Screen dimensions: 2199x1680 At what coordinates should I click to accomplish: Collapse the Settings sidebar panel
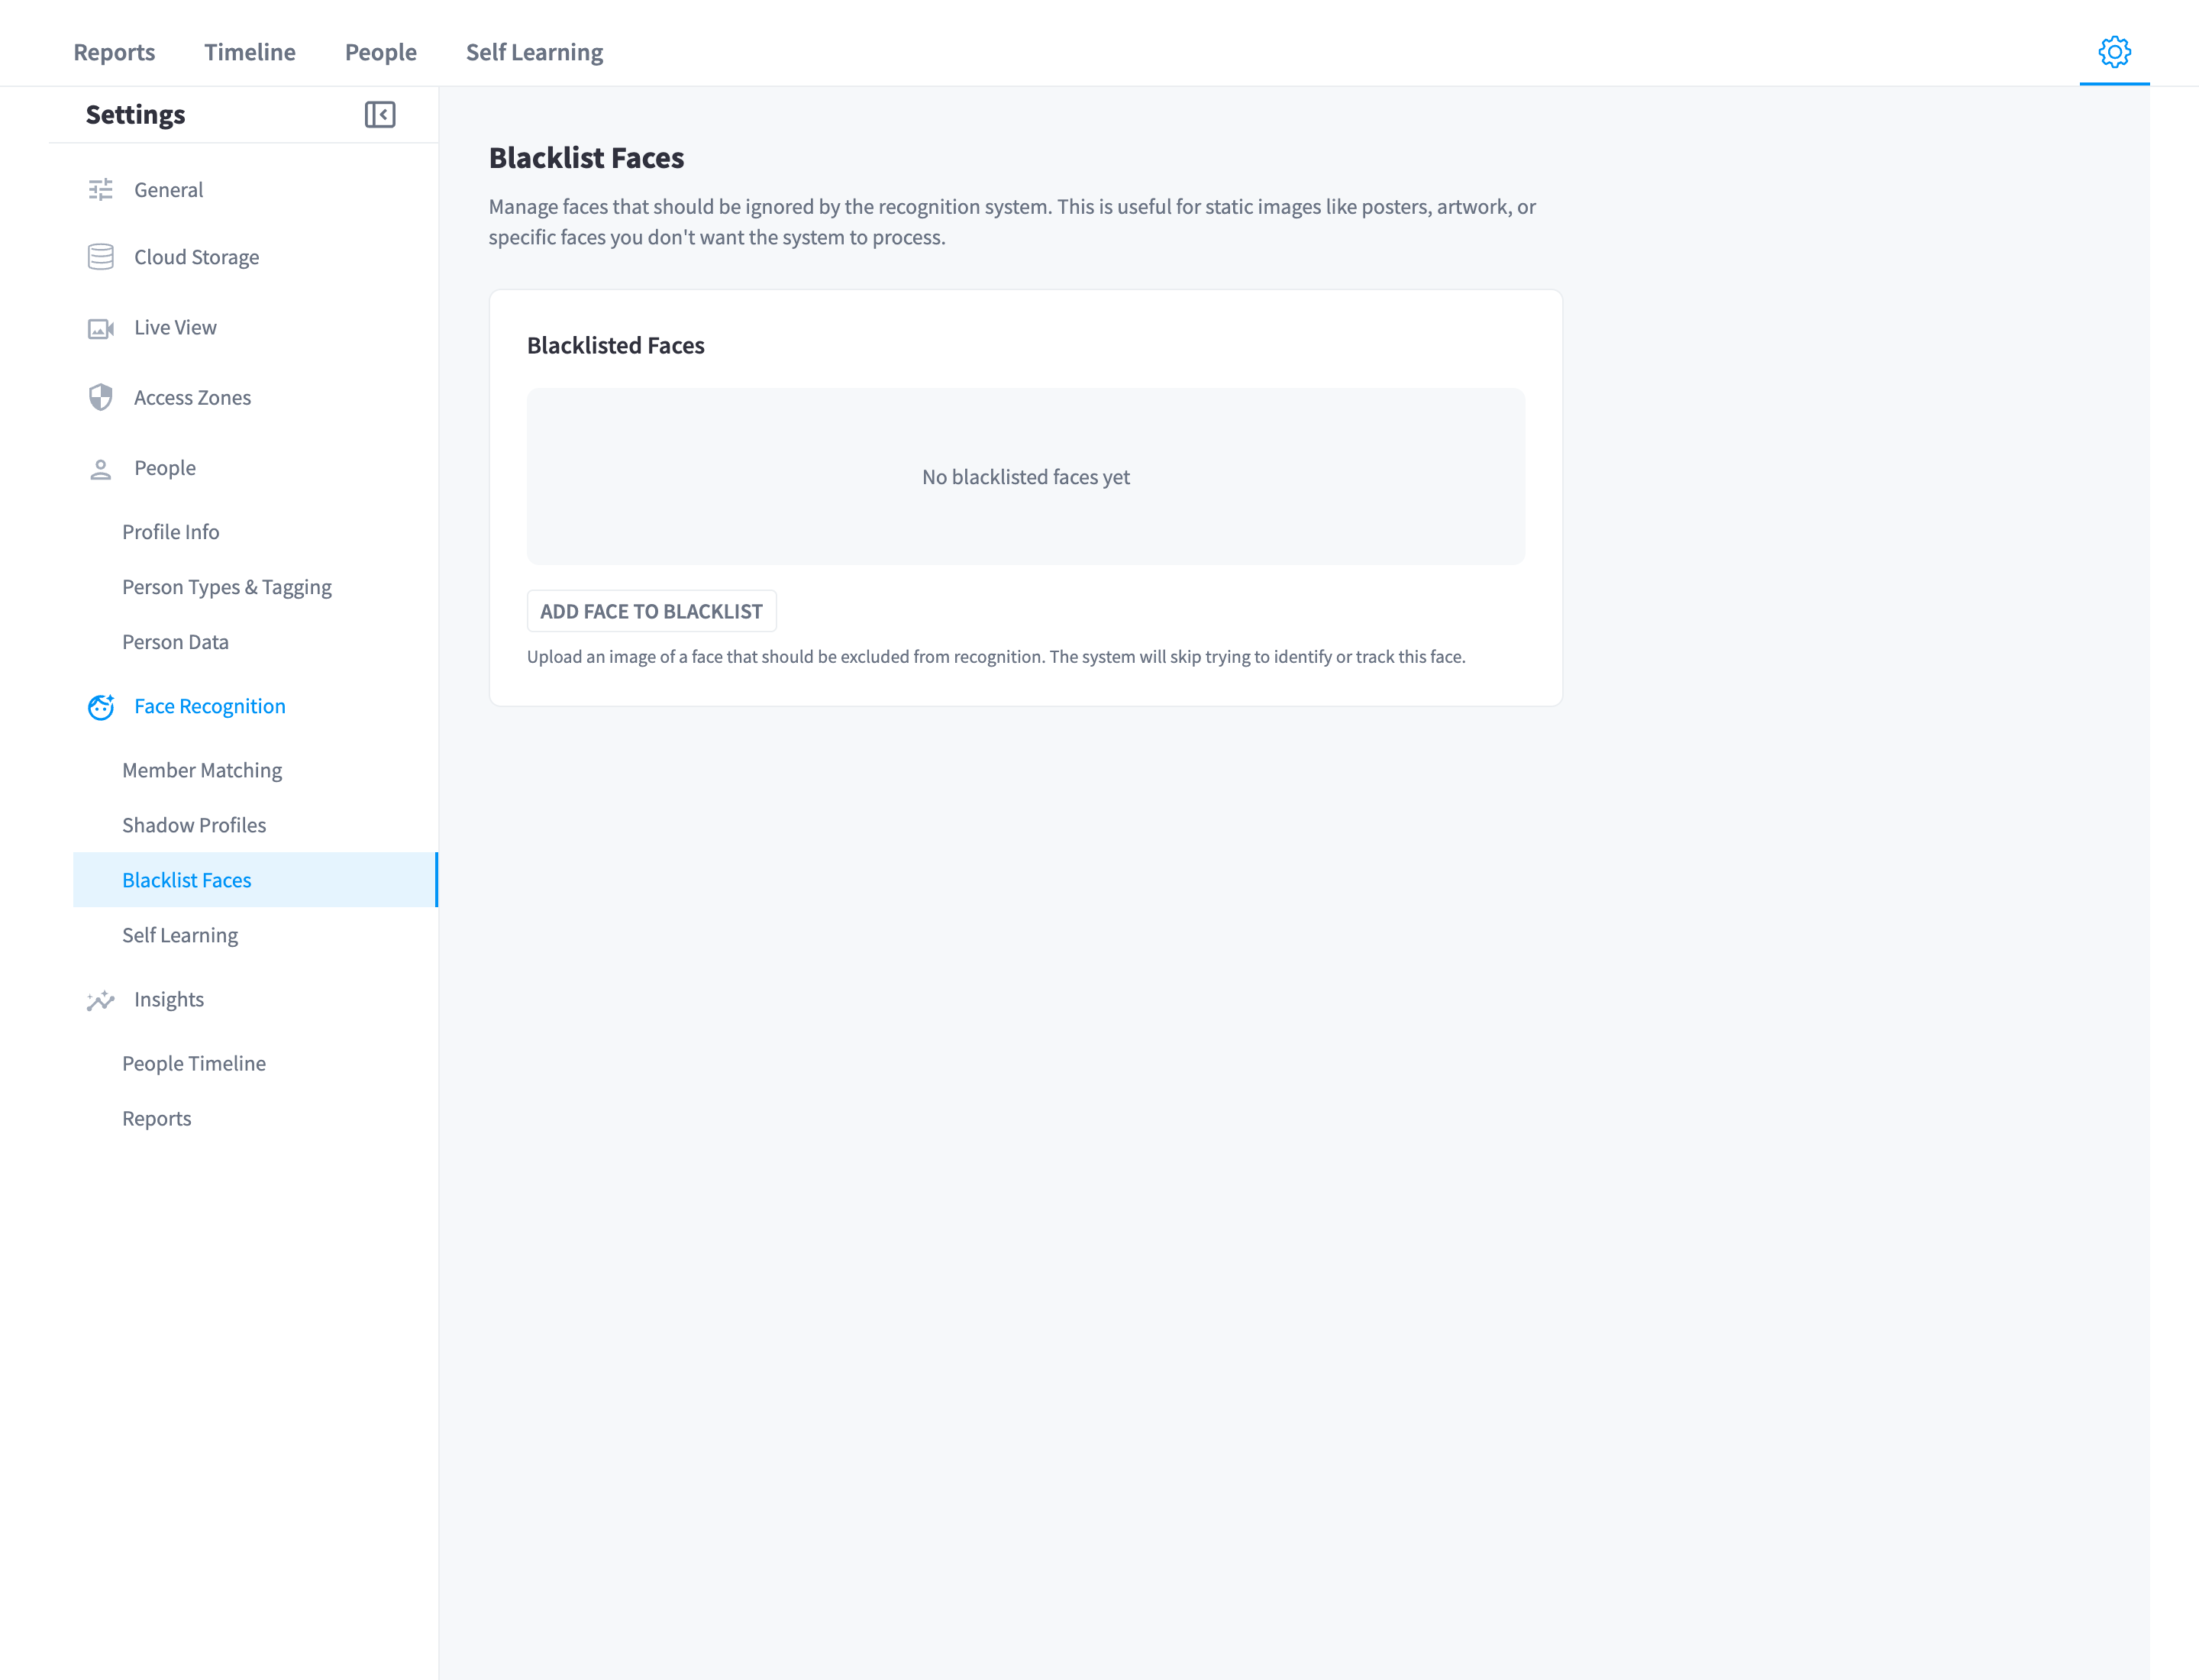click(x=380, y=115)
